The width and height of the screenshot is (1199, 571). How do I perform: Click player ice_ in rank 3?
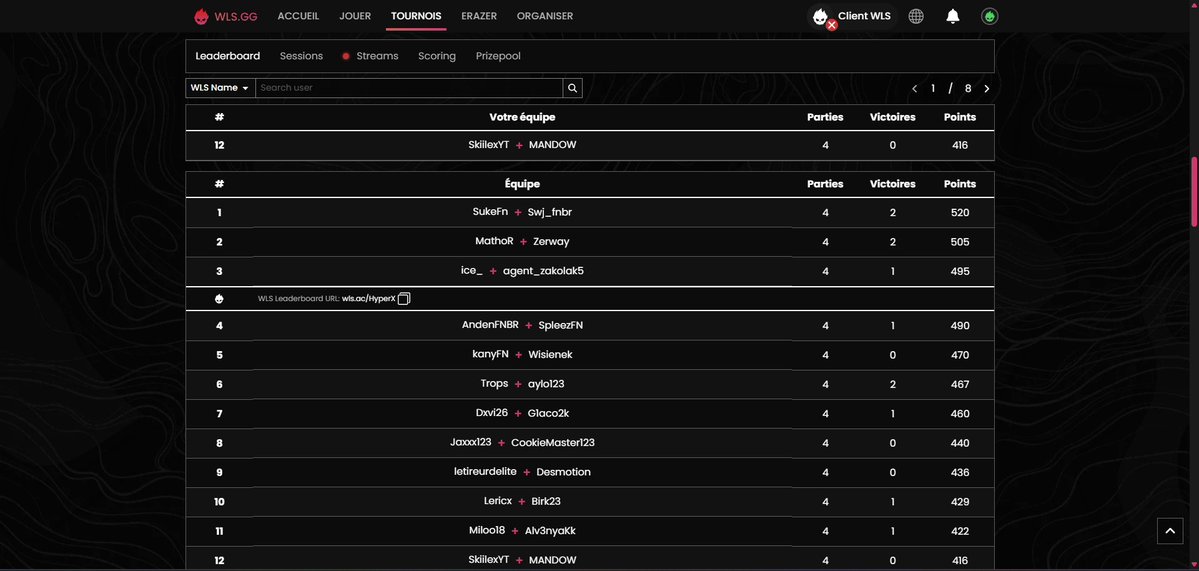pyautogui.click(x=472, y=271)
